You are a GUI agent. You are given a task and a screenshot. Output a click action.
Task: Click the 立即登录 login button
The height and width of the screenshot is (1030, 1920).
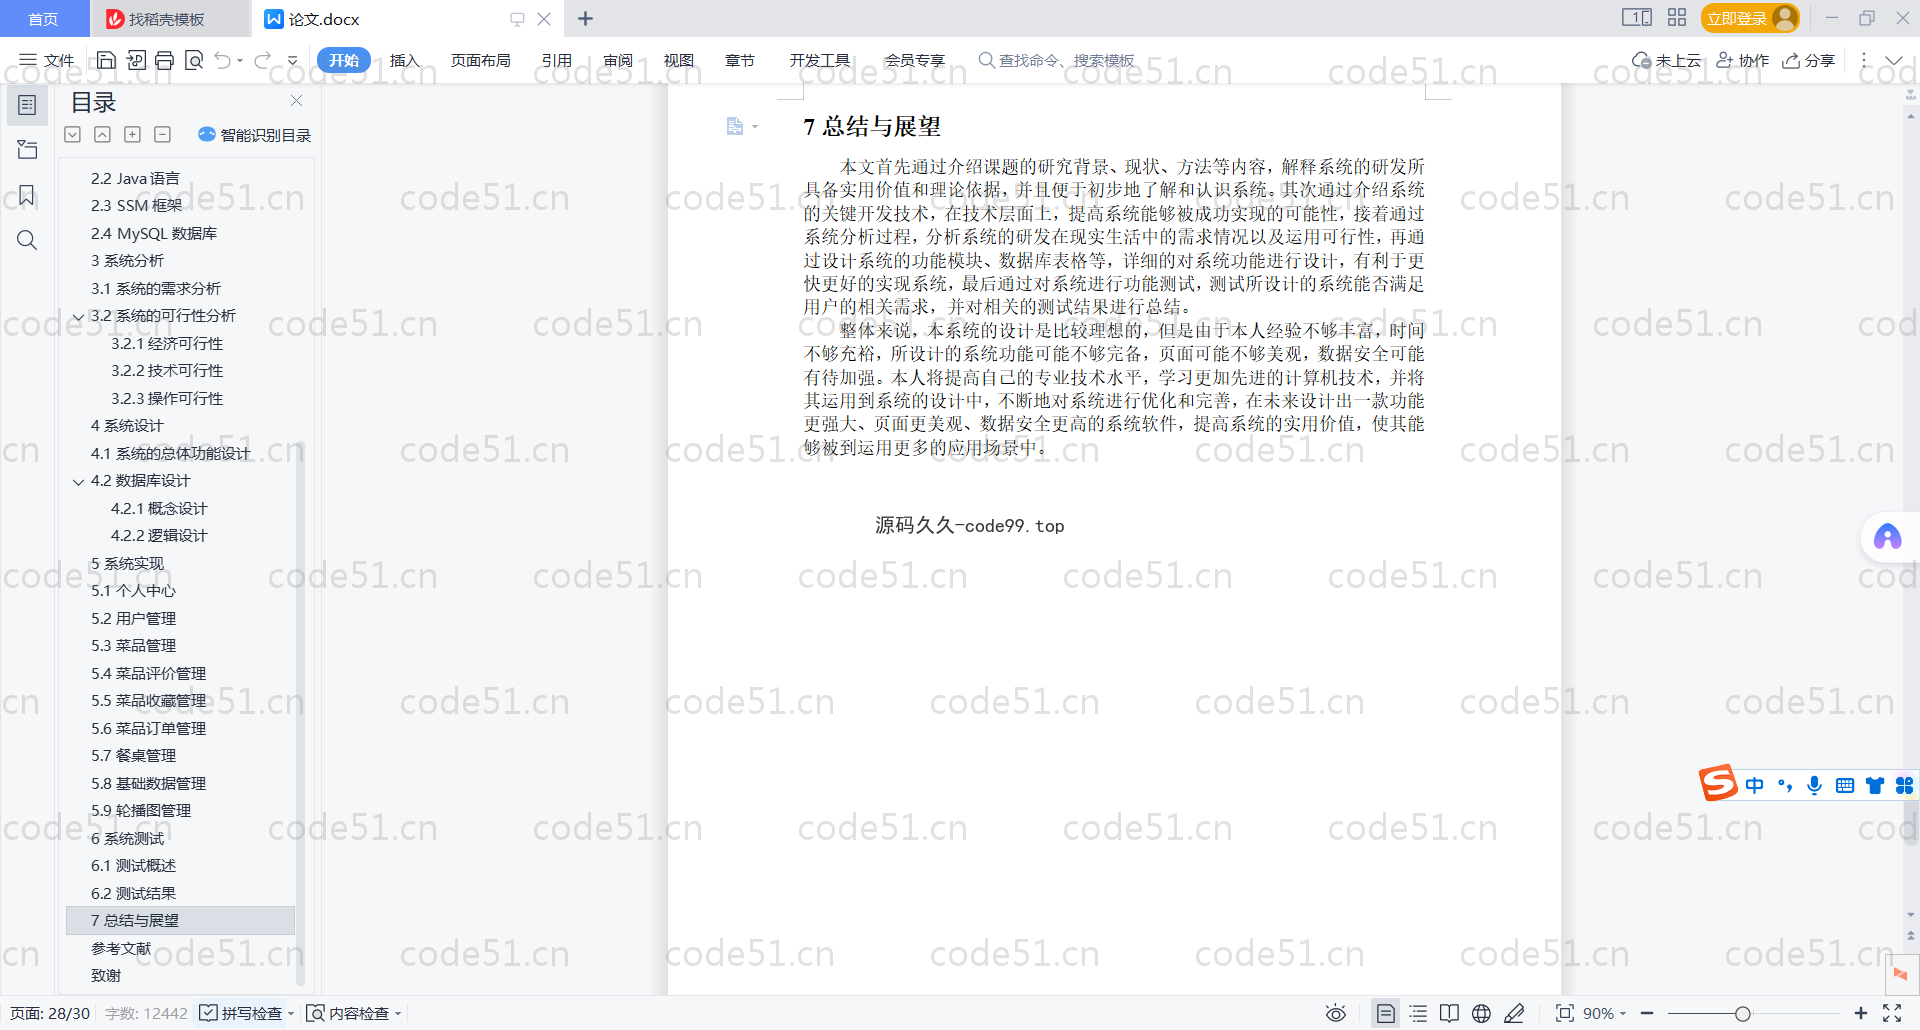1737,18
